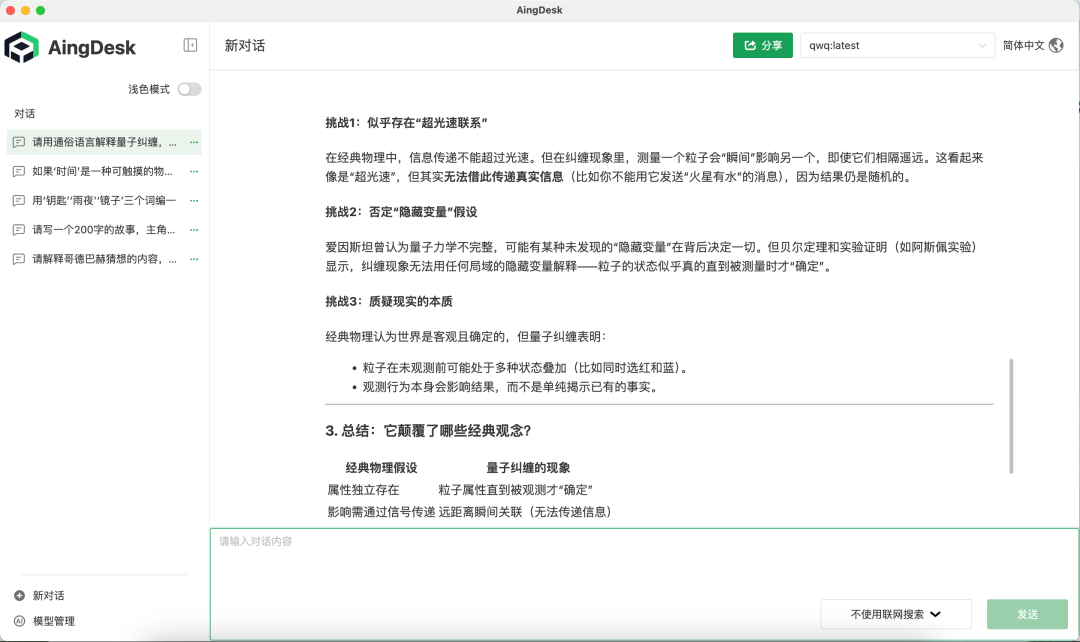Click the chat area vertical scrollbar
The height and width of the screenshot is (642, 1080).
click(x=1011, y=415)
